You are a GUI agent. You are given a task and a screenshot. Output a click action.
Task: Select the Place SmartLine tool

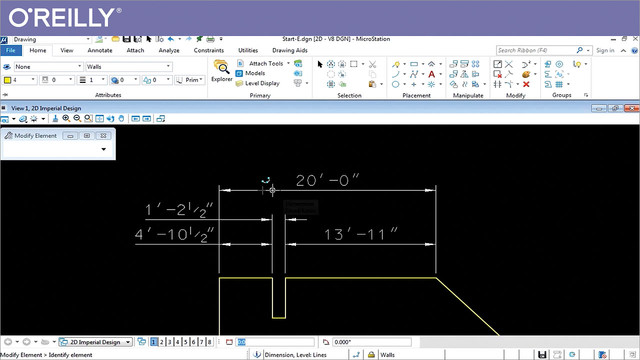396,64
